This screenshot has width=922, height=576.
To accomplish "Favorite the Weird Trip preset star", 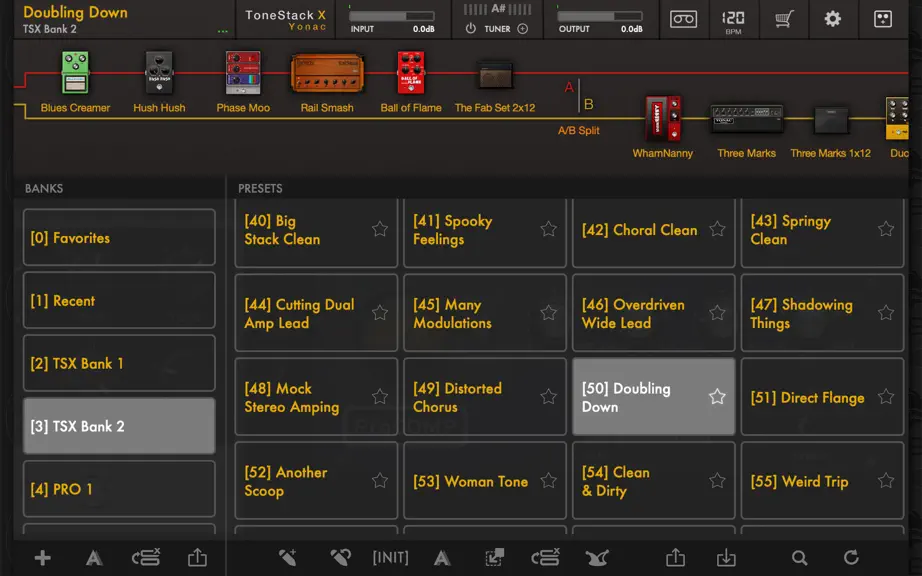I will tap(886, 480).
